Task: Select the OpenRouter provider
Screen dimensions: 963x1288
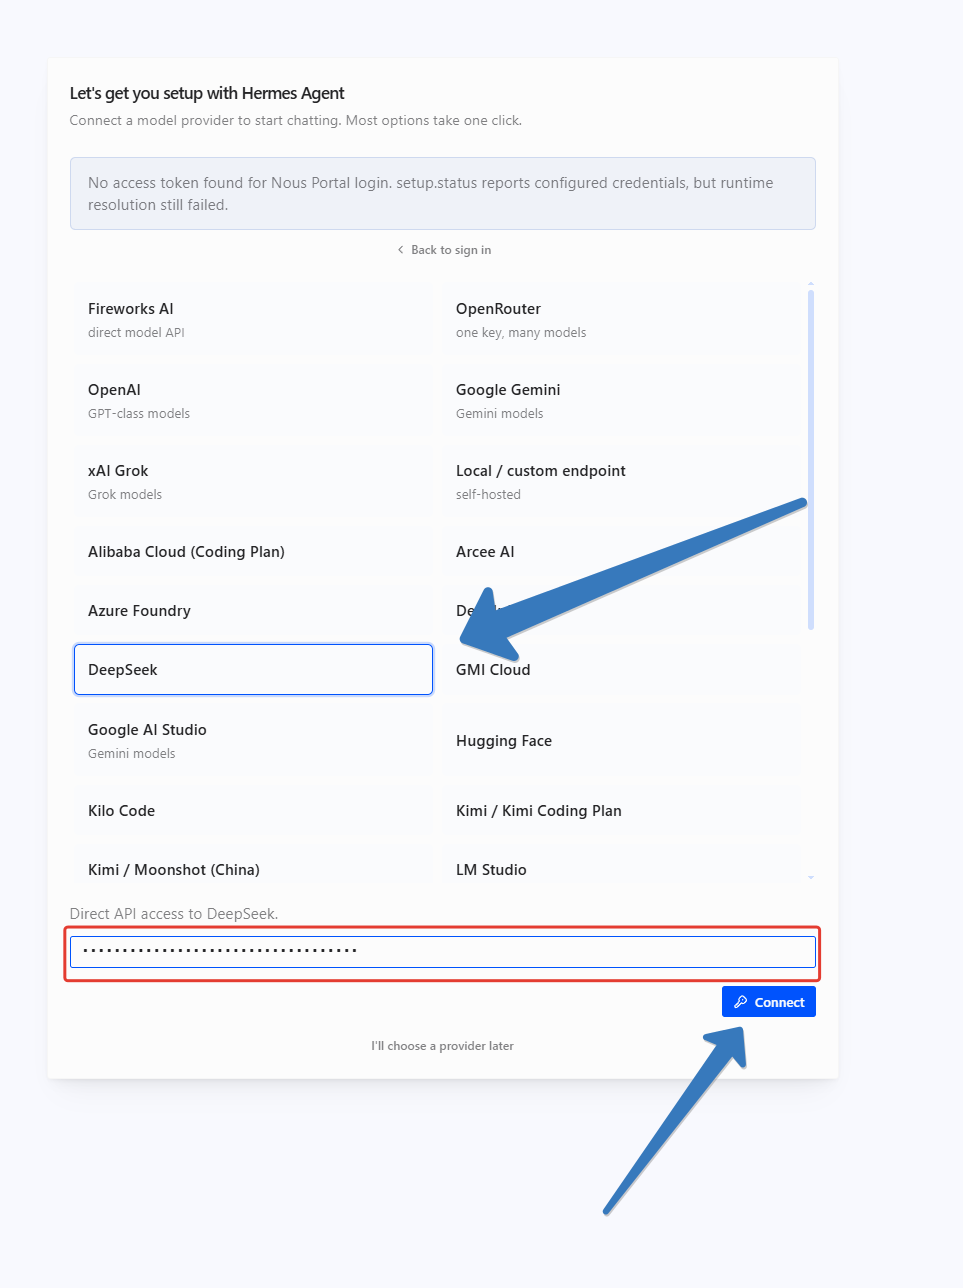Action: pyautogui.click(x=621, y=320)
